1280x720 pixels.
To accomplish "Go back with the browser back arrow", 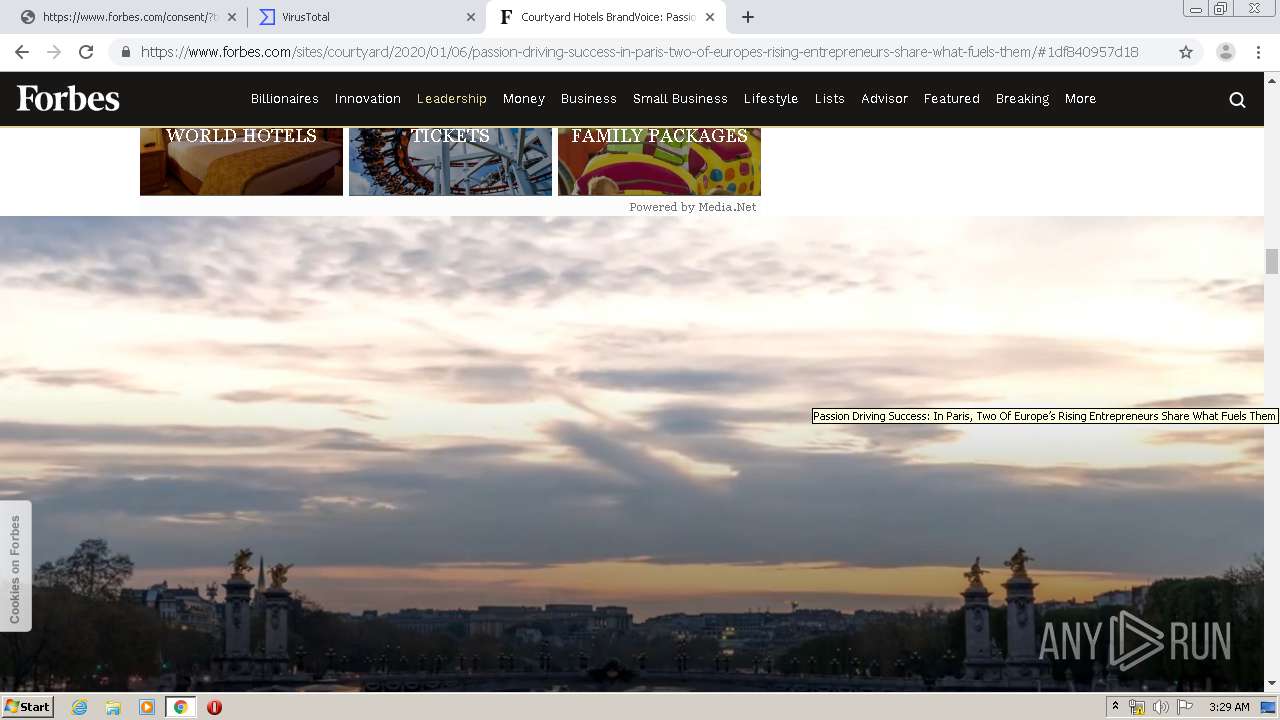I will [22, 52].
